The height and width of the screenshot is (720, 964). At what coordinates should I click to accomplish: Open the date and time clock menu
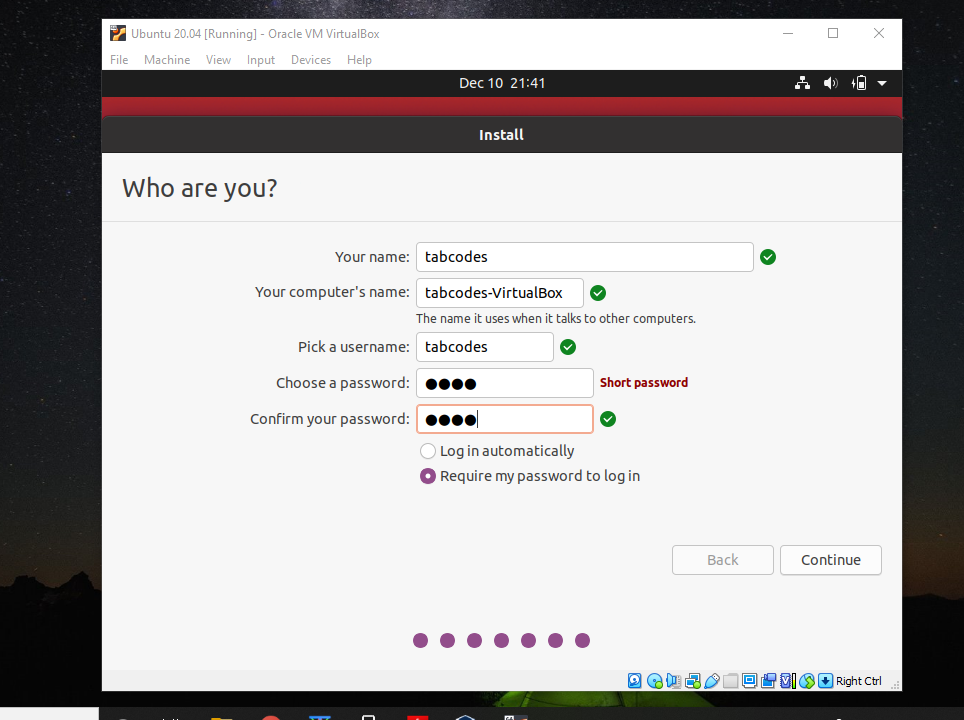click(x=502, y=83)
